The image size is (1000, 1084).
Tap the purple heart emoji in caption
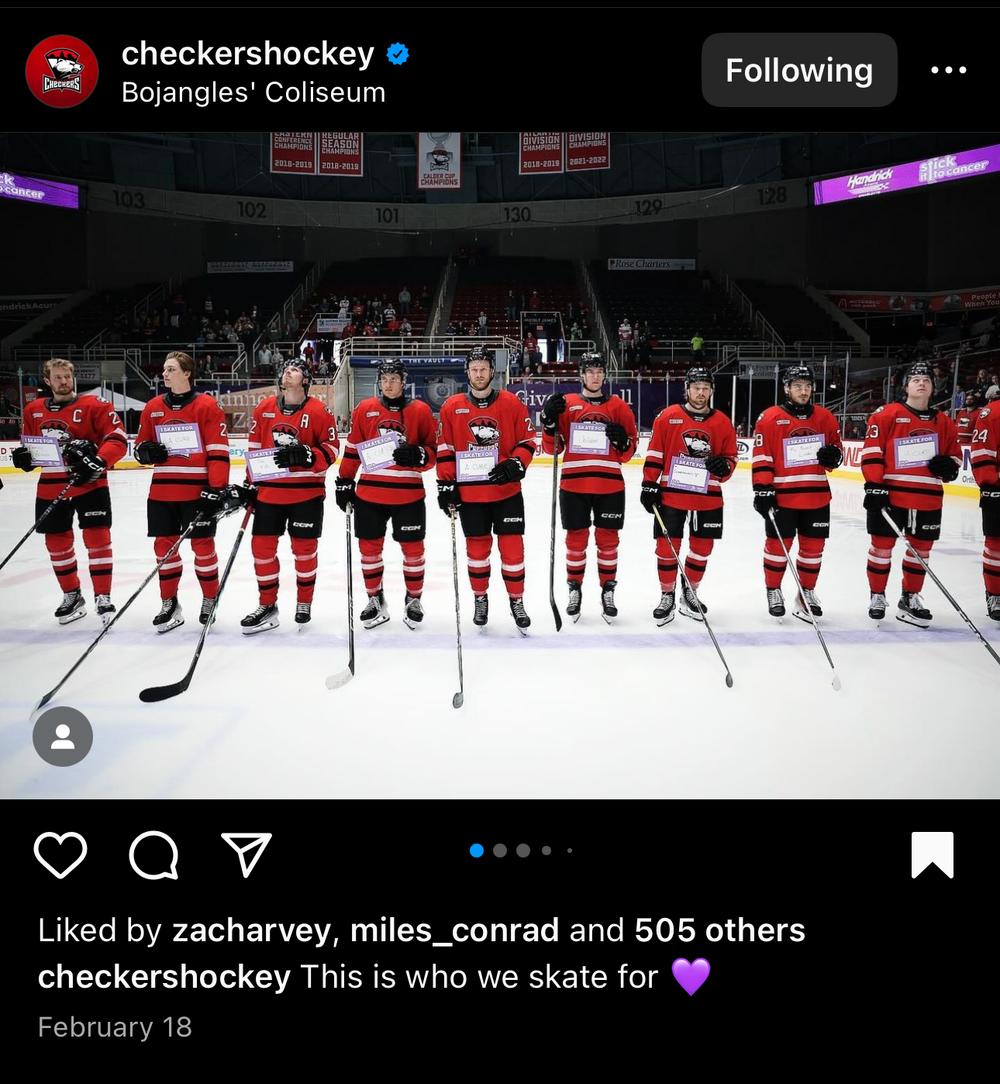pos(691,977)
